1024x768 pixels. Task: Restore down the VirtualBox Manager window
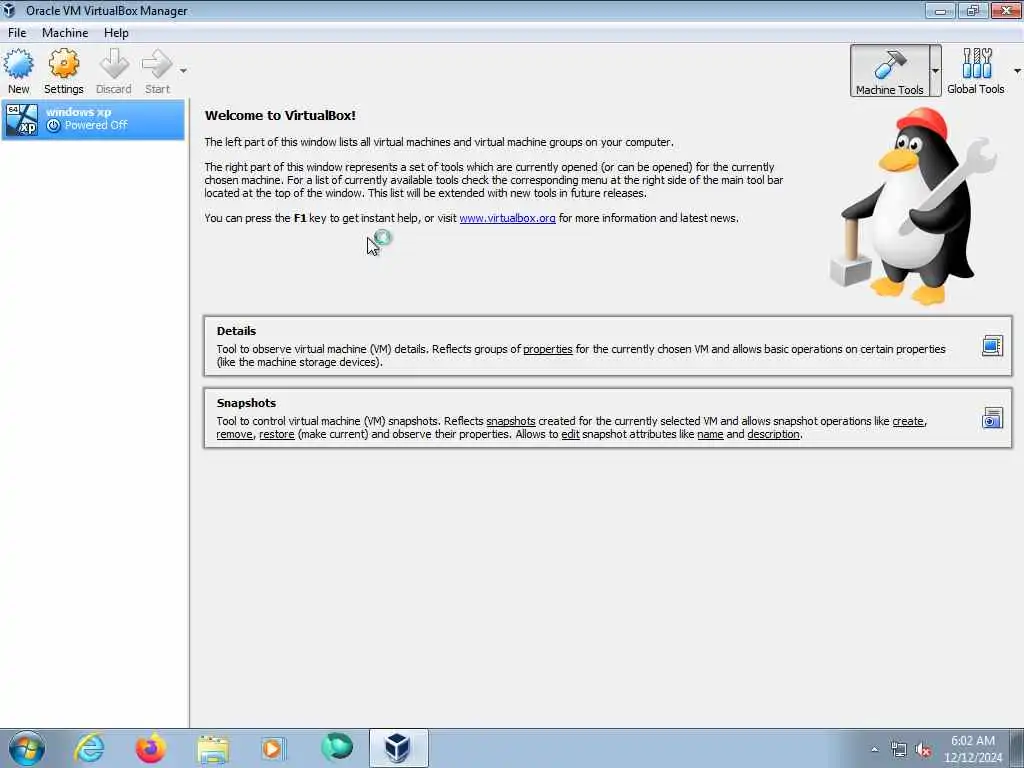pyautogui.click(x=973, y=10)
